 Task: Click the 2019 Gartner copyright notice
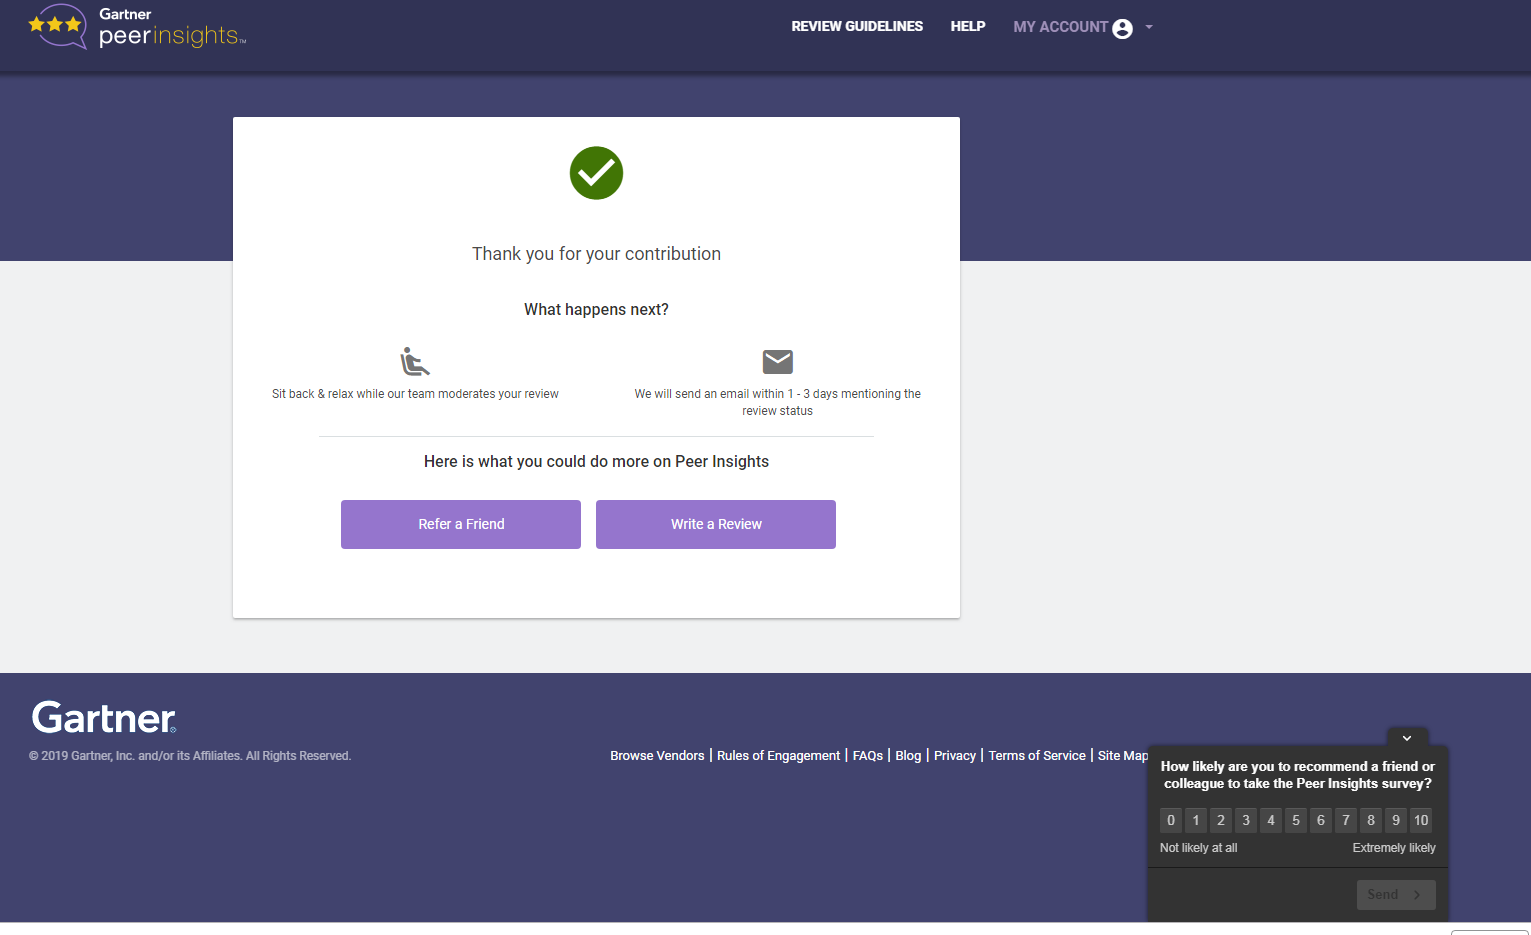click(190, 756)
